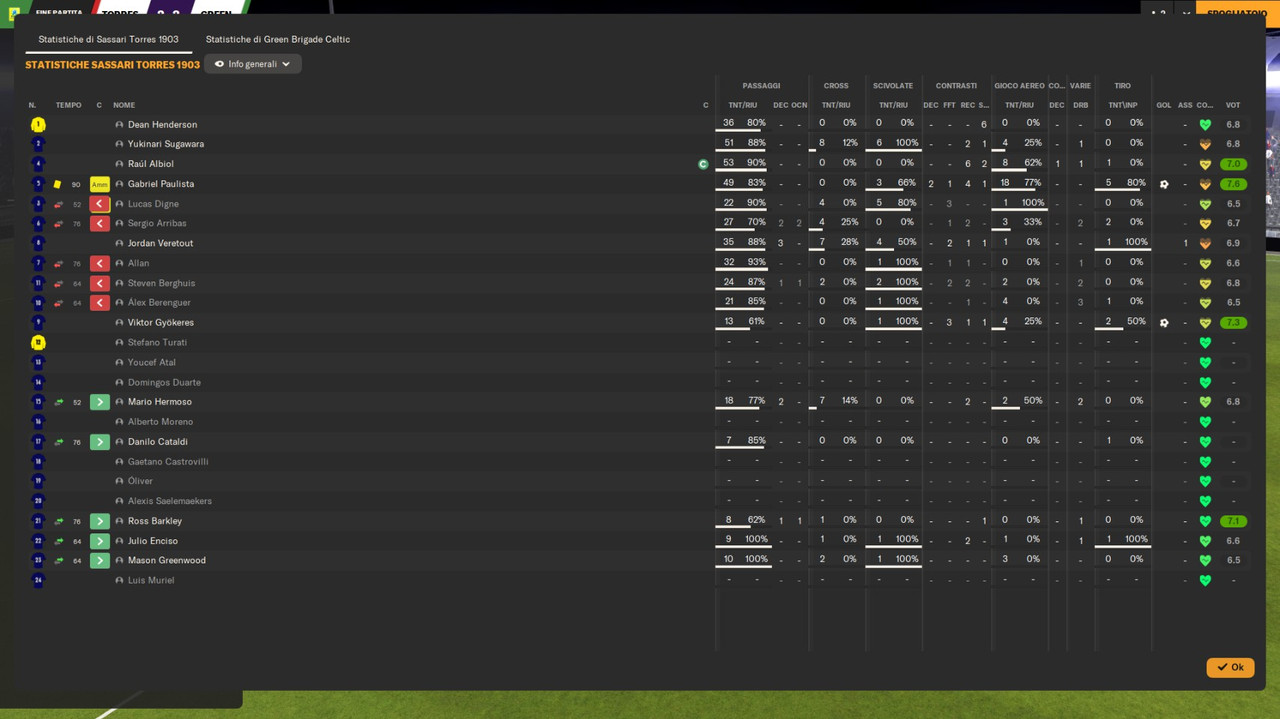
Task: Click the condition heart icon for Ross Barkley
Action: (1205, 521)
